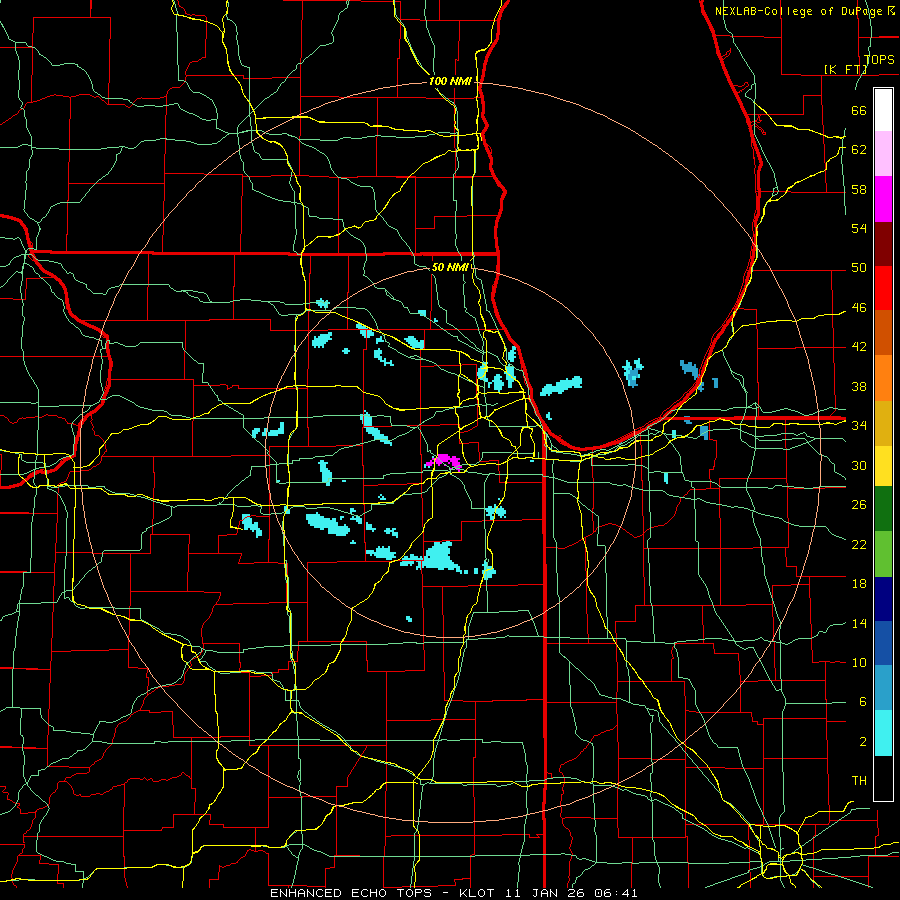Click legend value '18'
The width and height of the screenshot is (900, 900).
pyautogui.click(x=859, y=584)
